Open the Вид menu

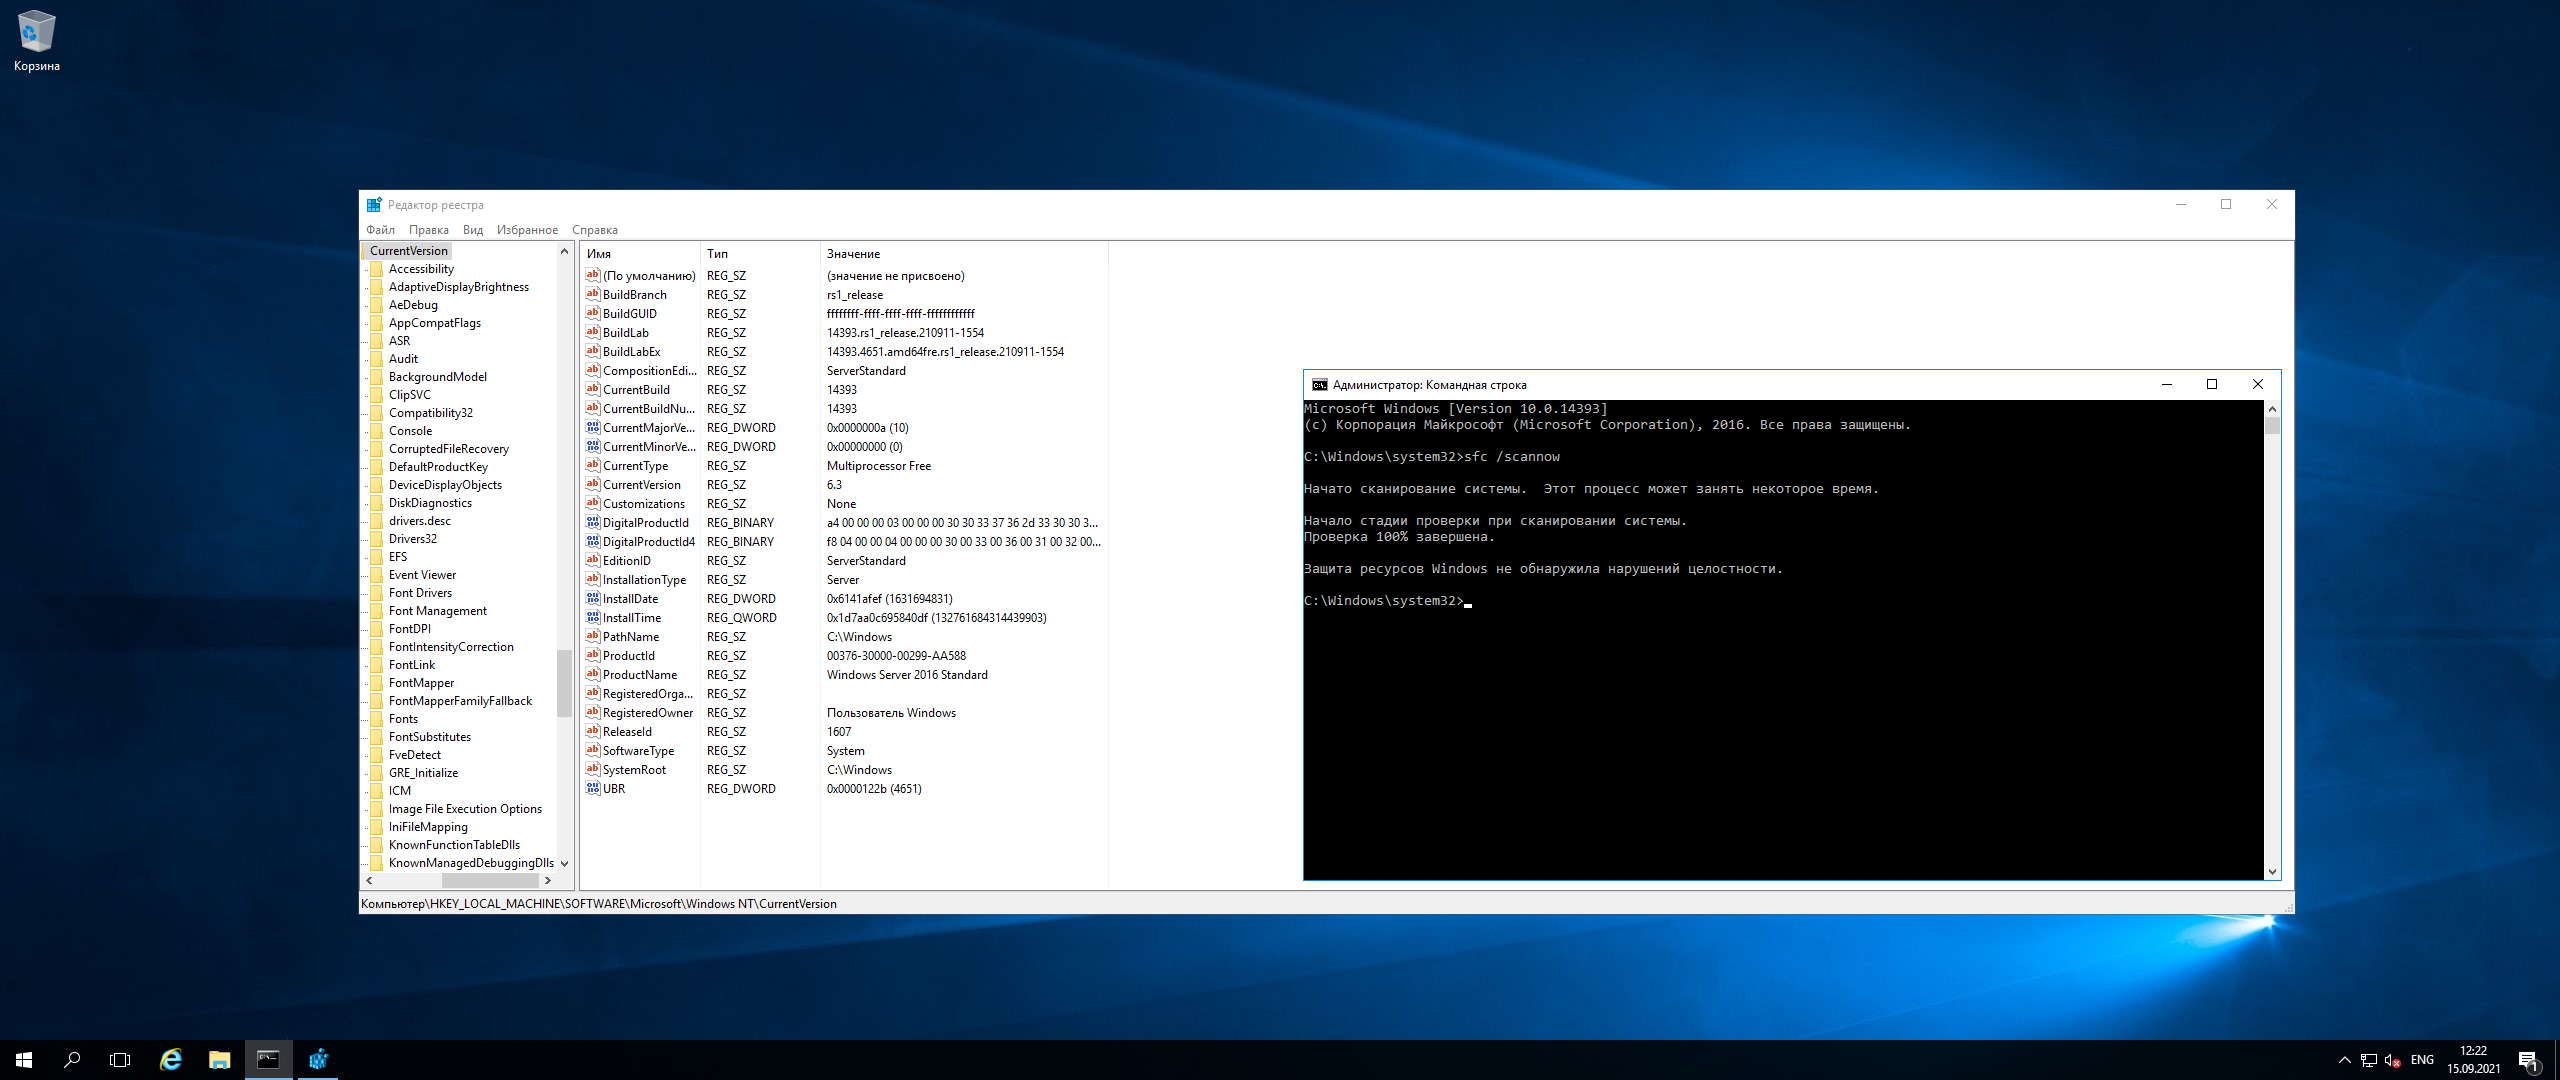click(473, 230)
